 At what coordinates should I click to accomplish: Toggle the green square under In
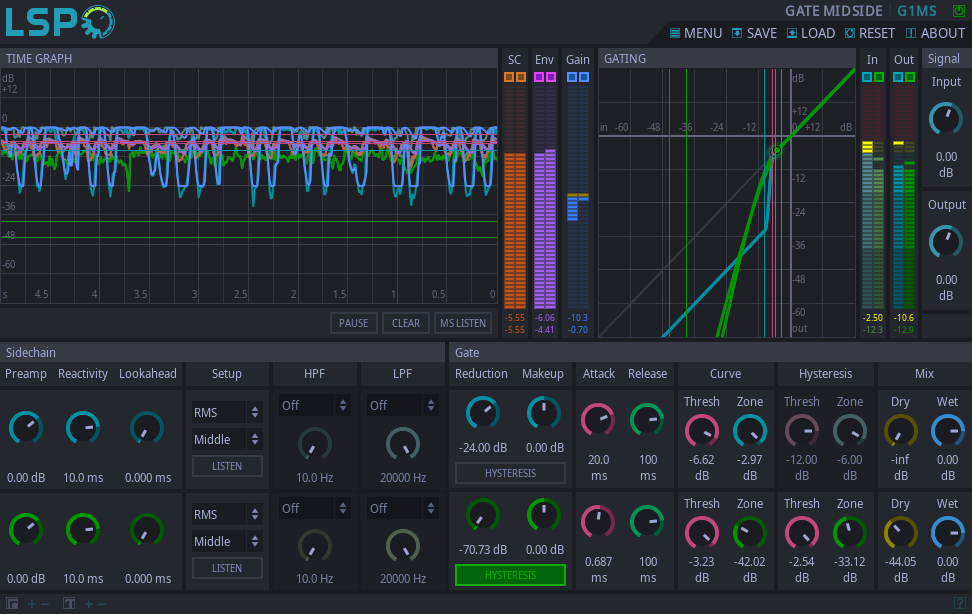point(878,77)
